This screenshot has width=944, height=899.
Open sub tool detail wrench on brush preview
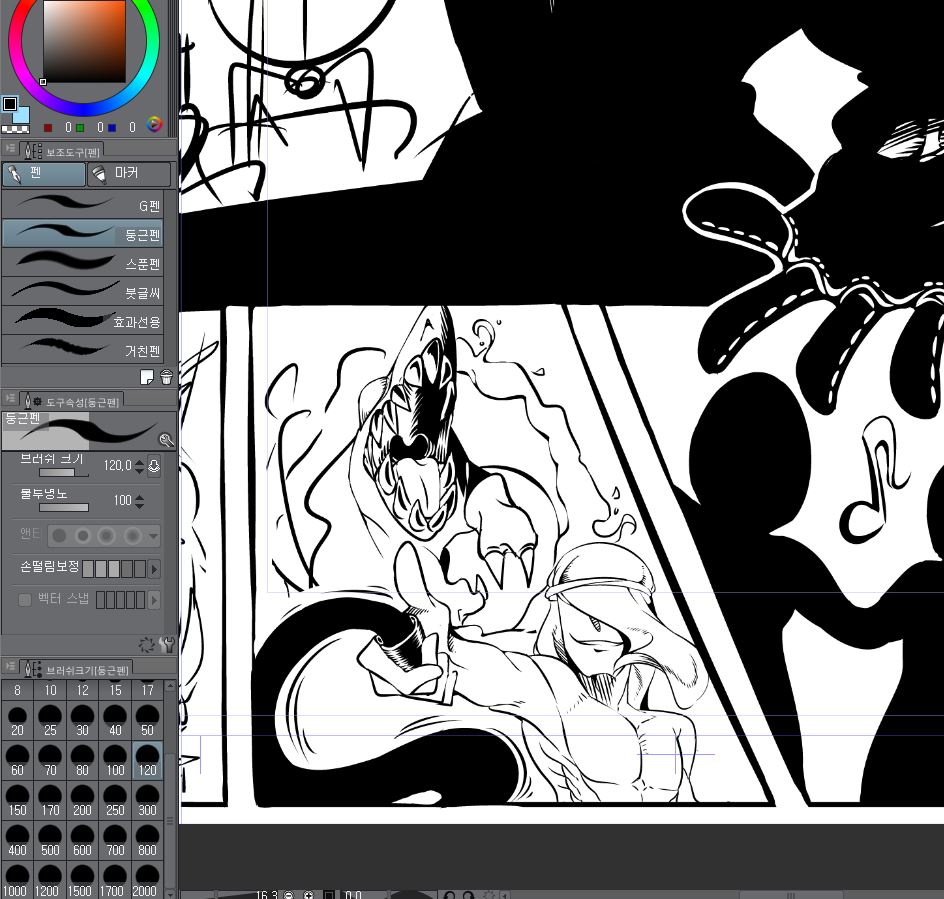click(x=166, y=440)
